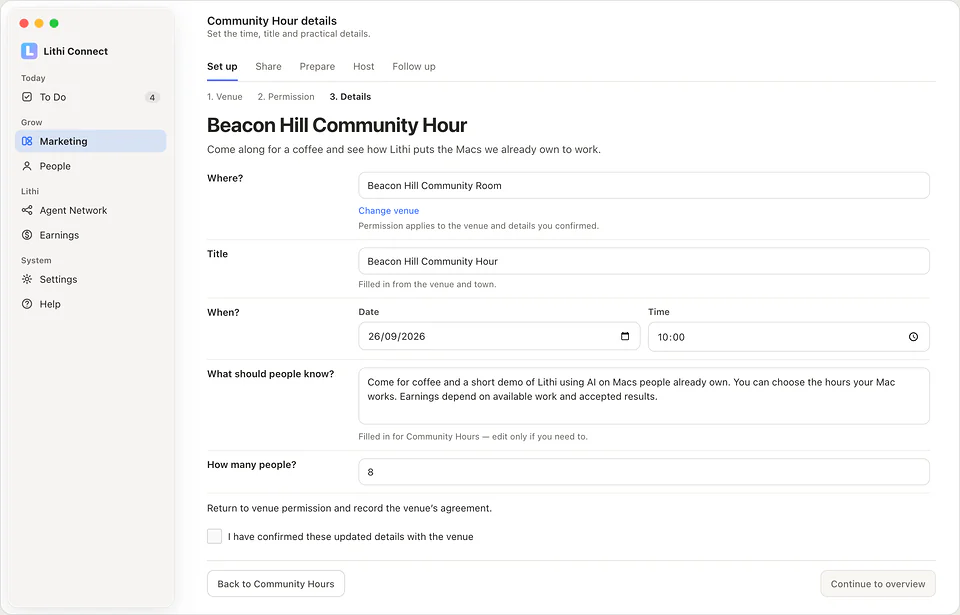Click the What should people know text area
The image size is (960, 615).
pyautogui.click(x=643, y=396)
